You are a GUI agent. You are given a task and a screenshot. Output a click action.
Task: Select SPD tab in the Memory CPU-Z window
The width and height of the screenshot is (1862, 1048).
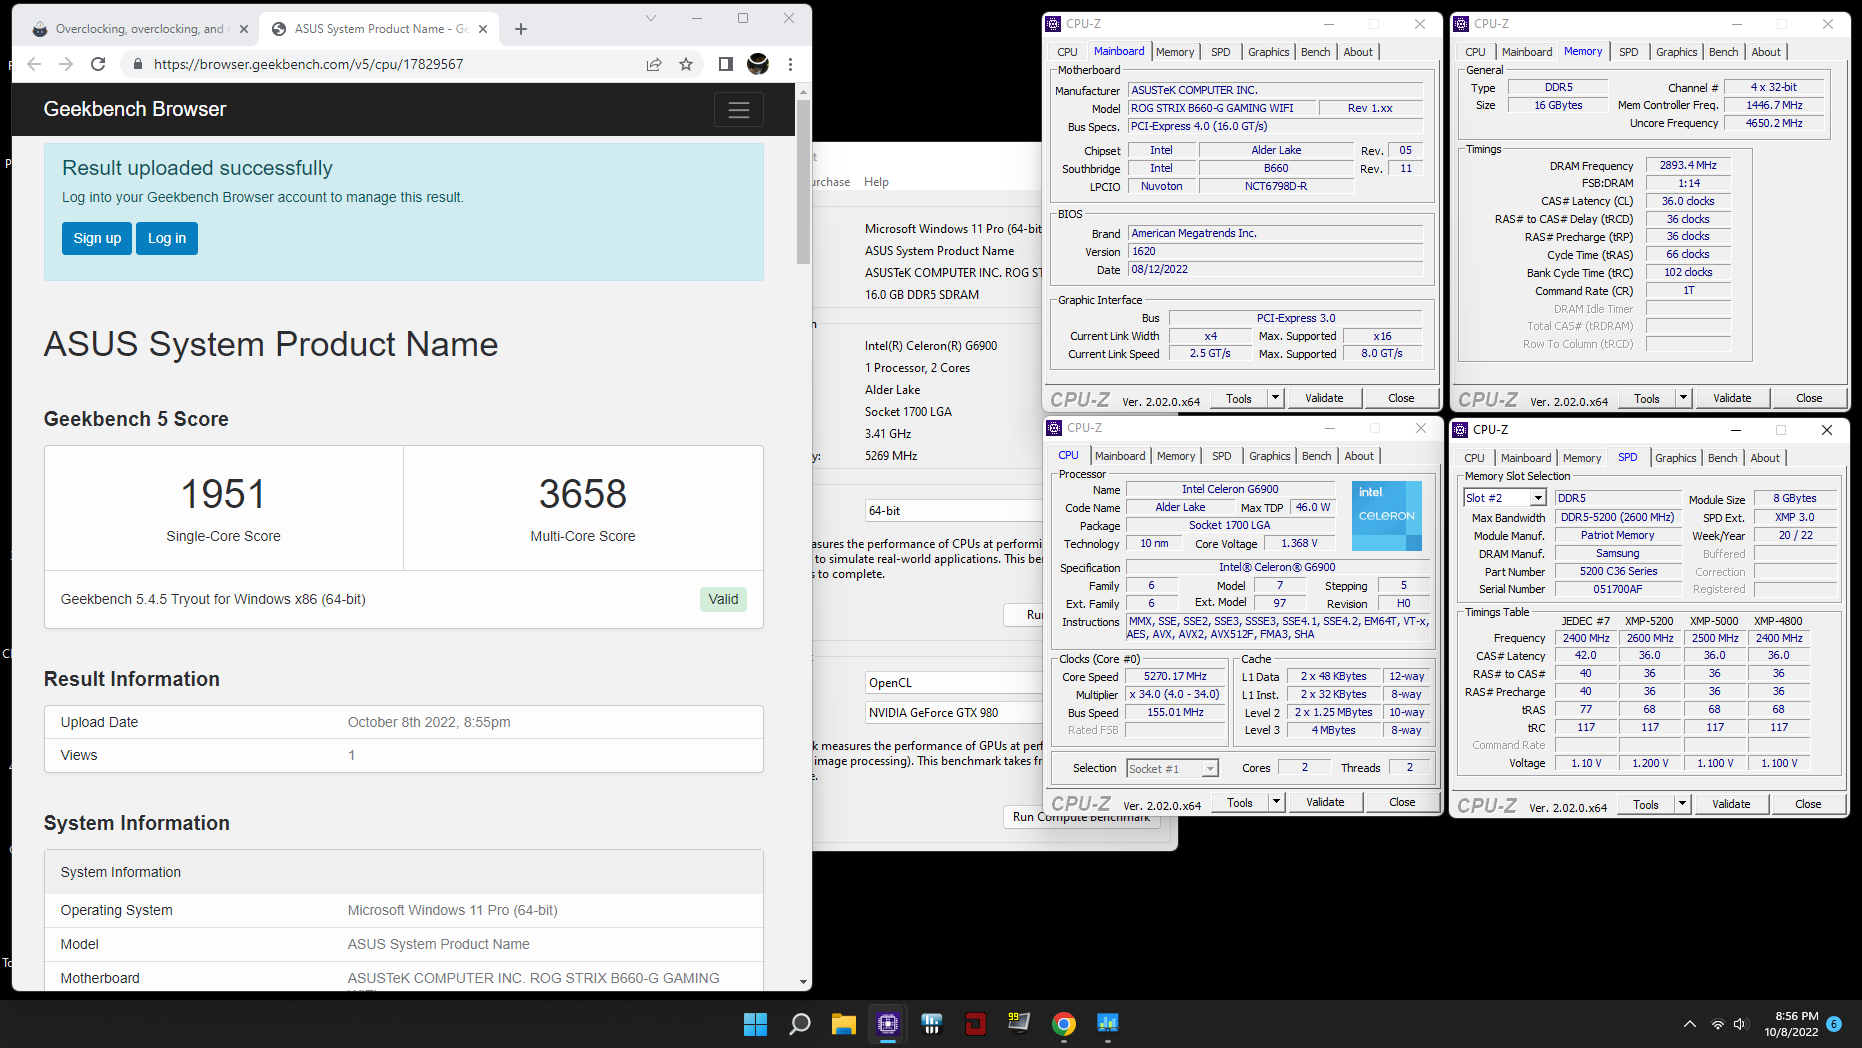pos(1628,52)
